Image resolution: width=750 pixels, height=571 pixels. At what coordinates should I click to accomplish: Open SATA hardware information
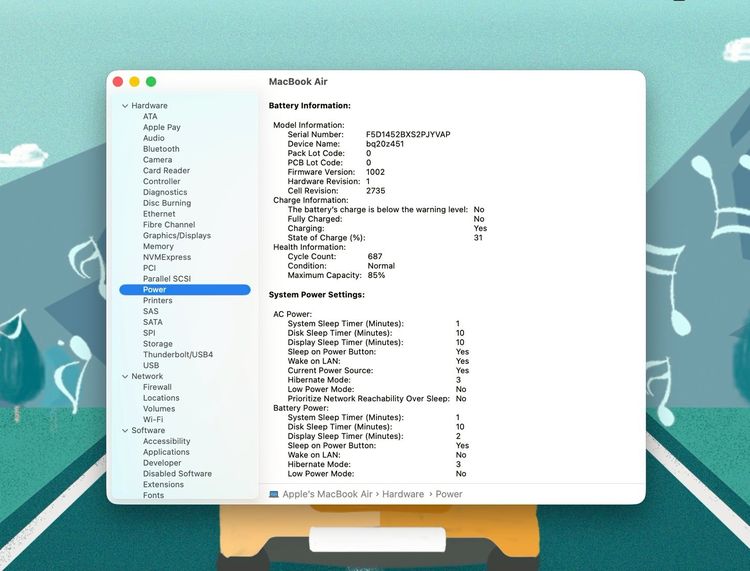(x=153, y=322)
